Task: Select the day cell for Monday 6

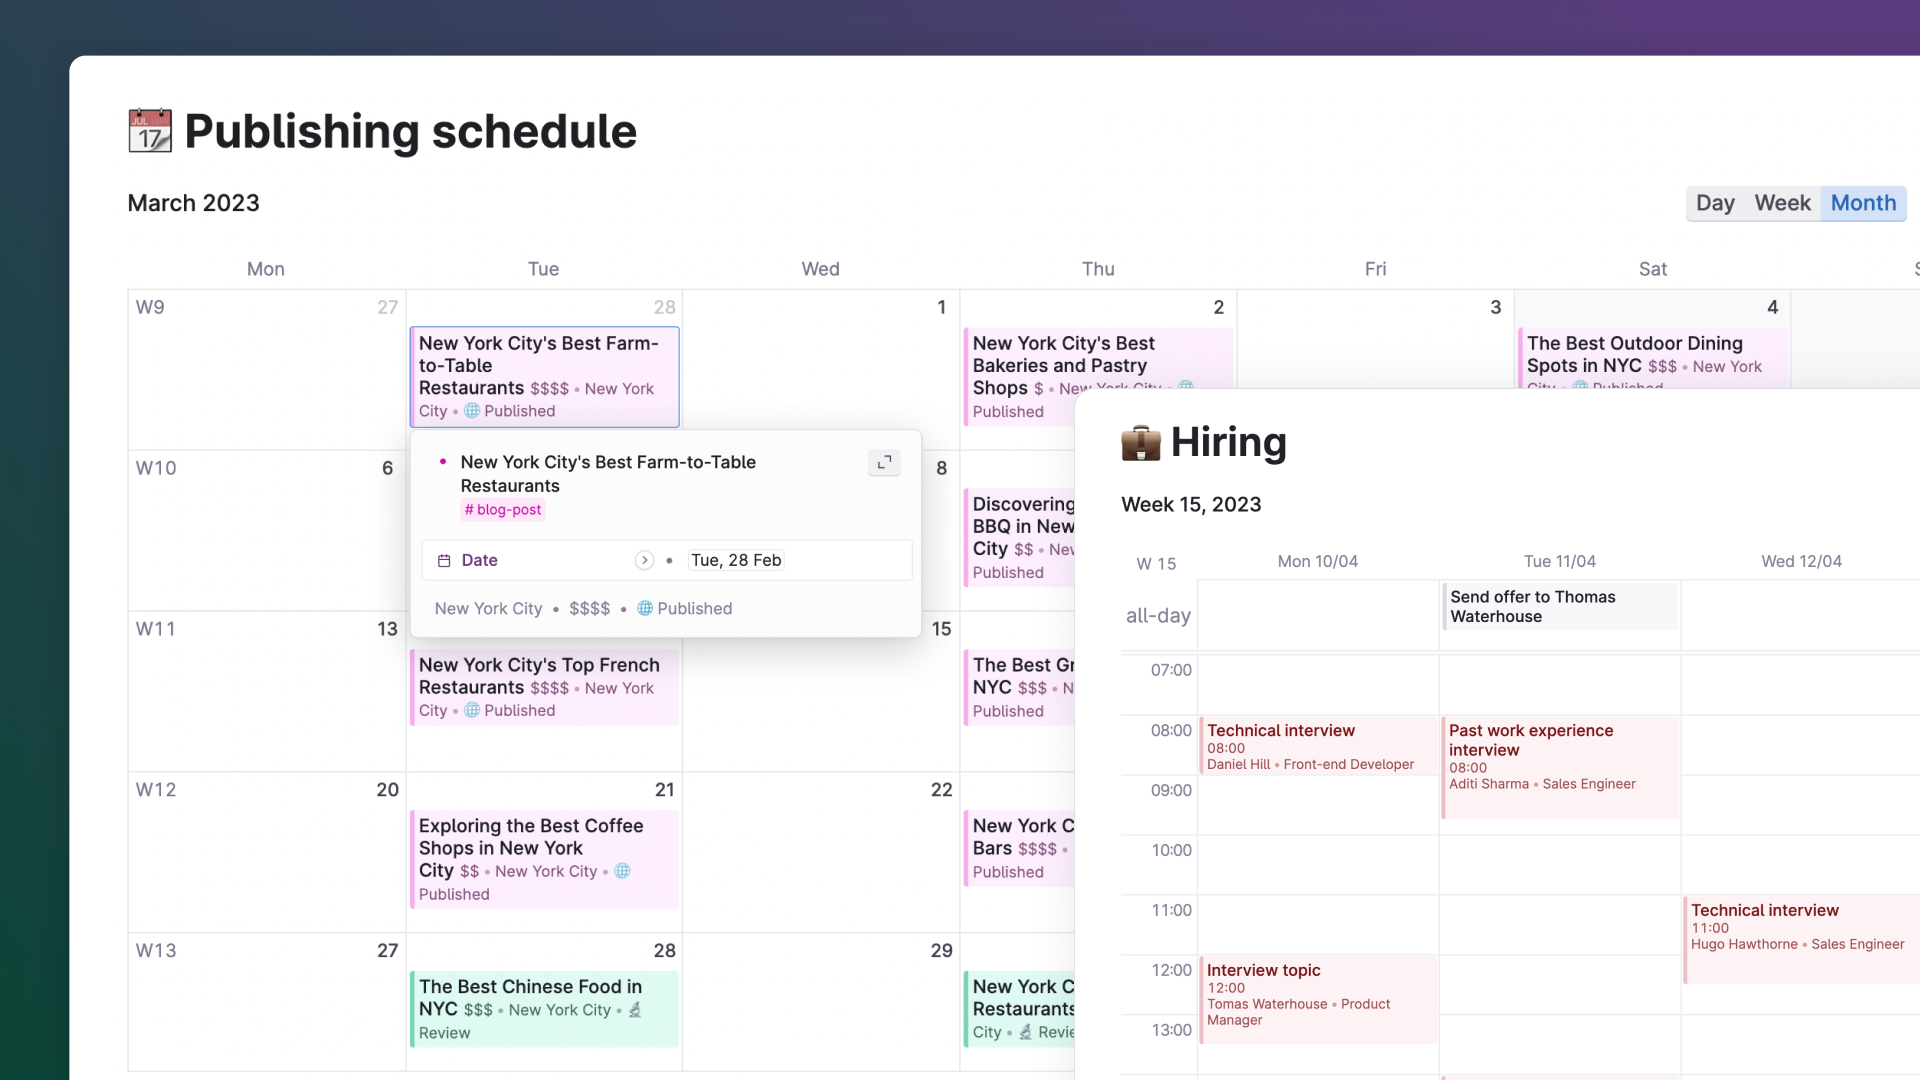Action: 267,530
